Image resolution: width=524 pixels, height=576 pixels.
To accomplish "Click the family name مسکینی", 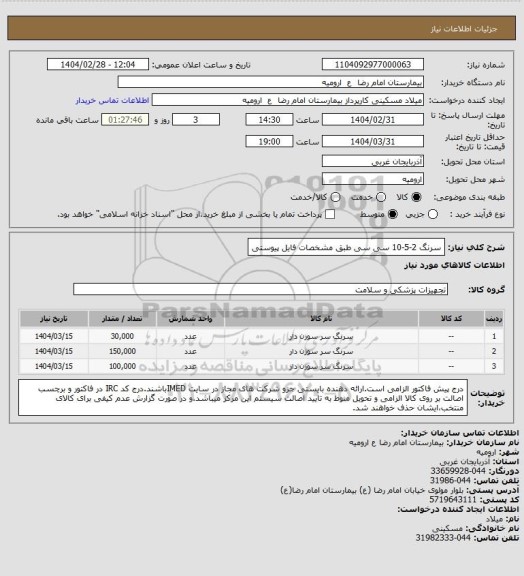I will point(447,528).
